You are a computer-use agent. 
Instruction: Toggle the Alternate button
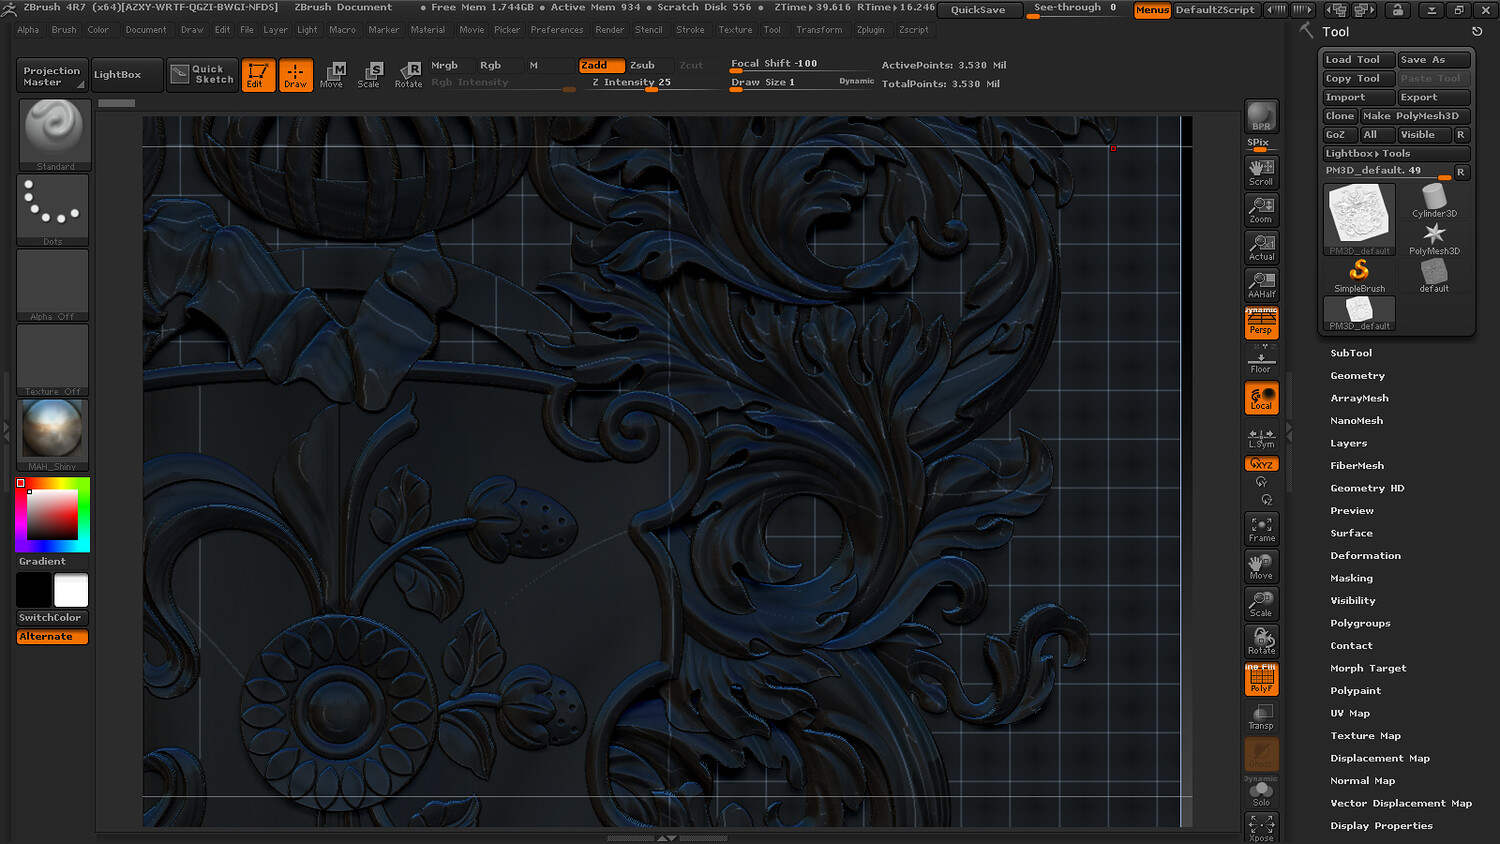click(52, 637)
